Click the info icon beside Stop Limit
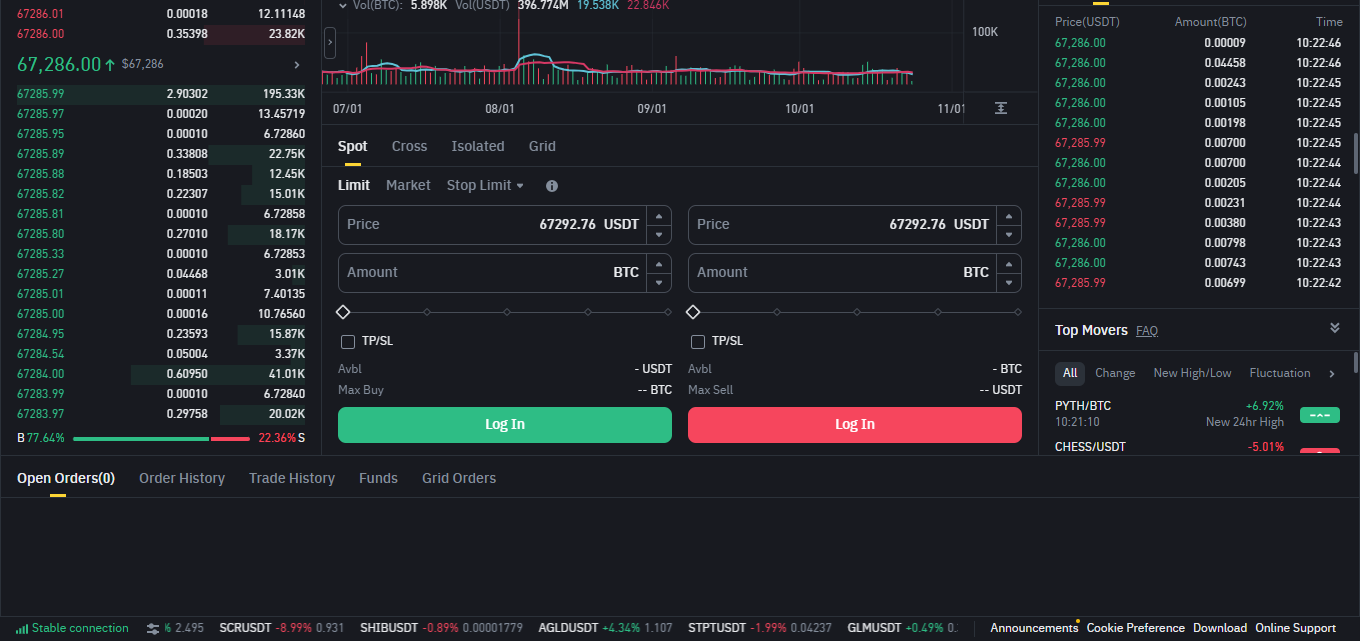This screenshot has height=641, width=1360. tap(552, 186)
